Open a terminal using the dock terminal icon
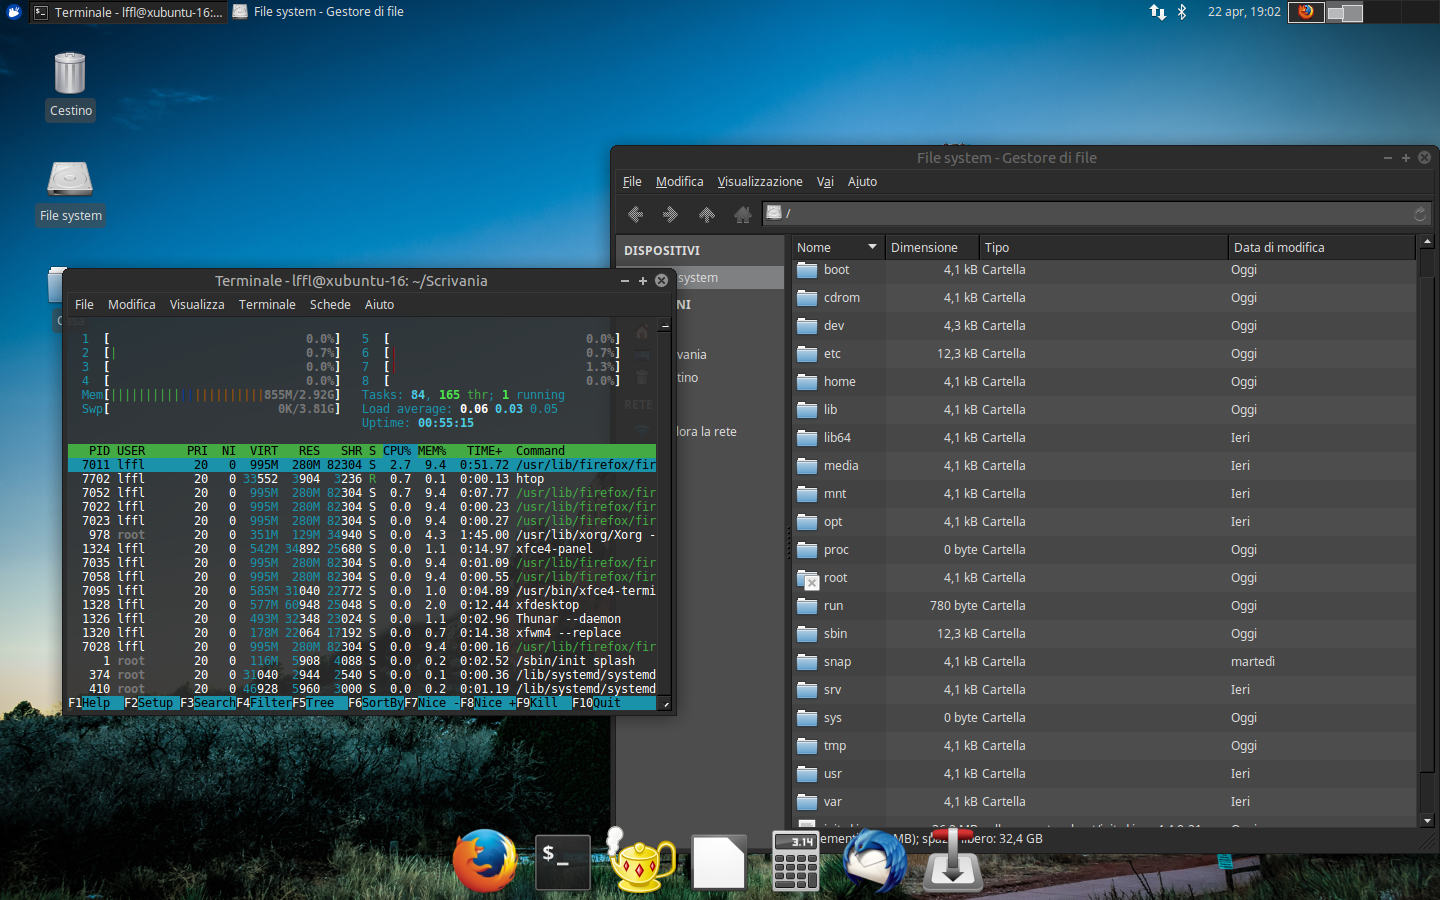Viewport: 1440px width, 900px height. [x=562, y=862]
